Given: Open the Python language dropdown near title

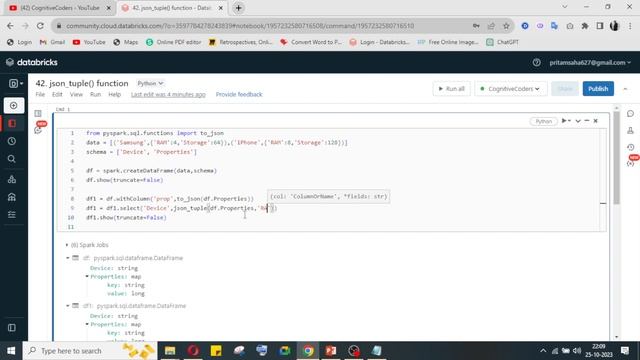Looking at the screenshot, I should pyautogui.click(x=150, y=83).
